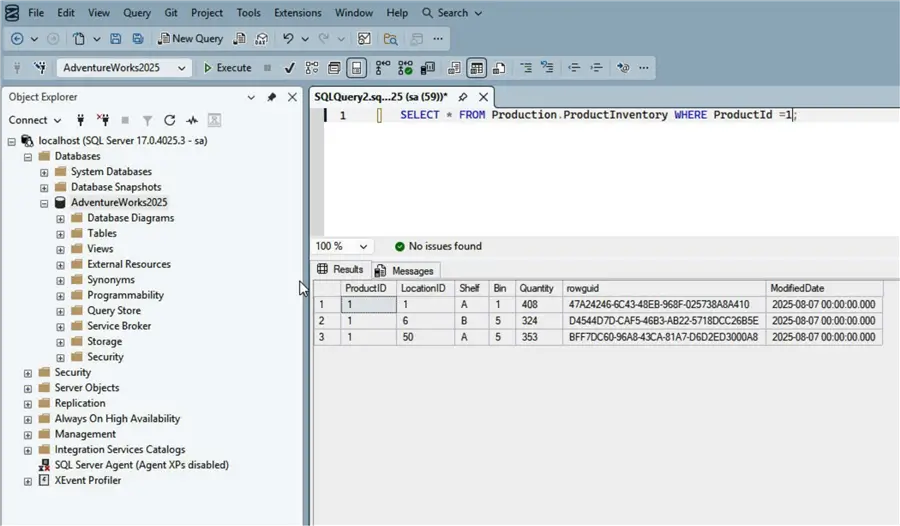
Task: Pin the Object Explorer panel with the pushpin
Action: (x=271, y=97)
